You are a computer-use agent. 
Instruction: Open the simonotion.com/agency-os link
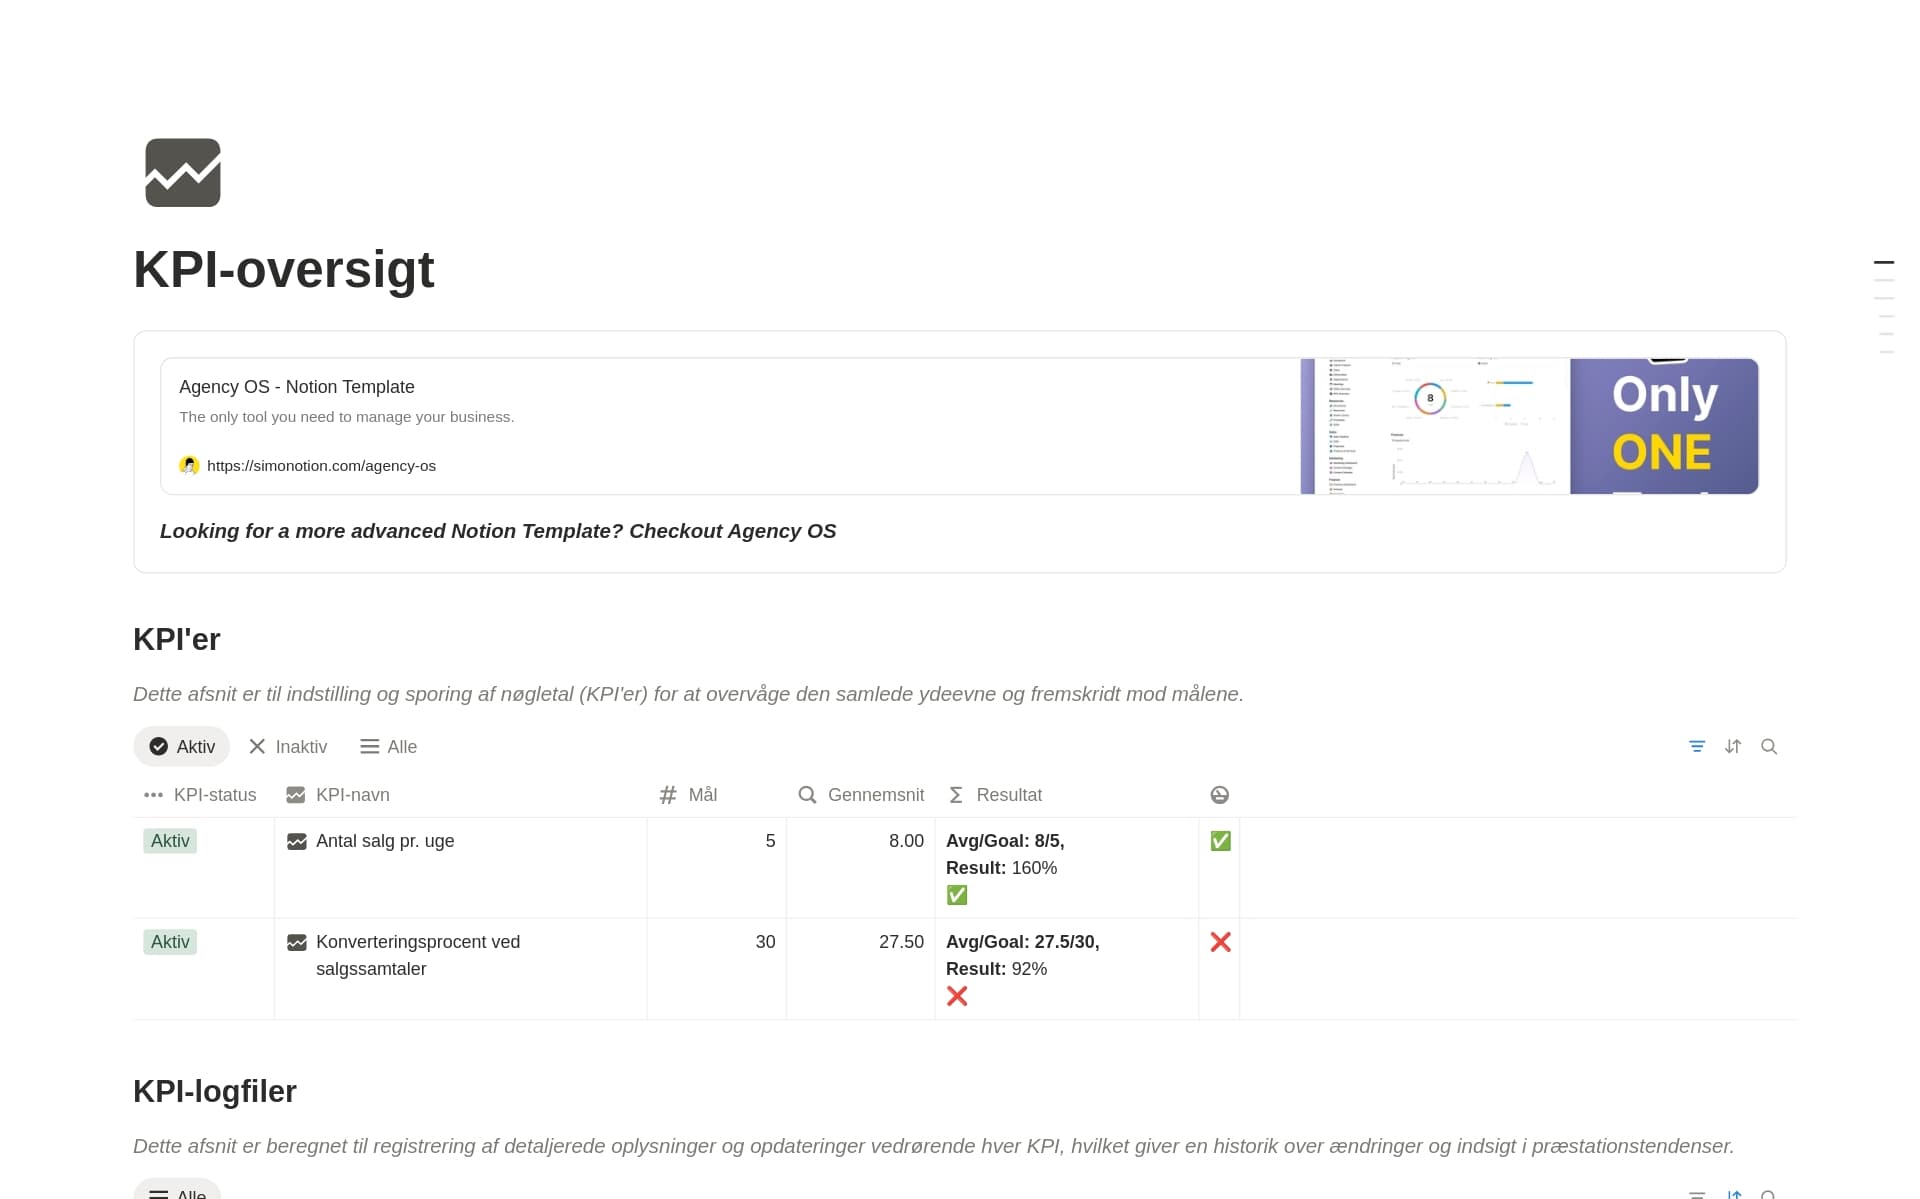tap(321, 466)
